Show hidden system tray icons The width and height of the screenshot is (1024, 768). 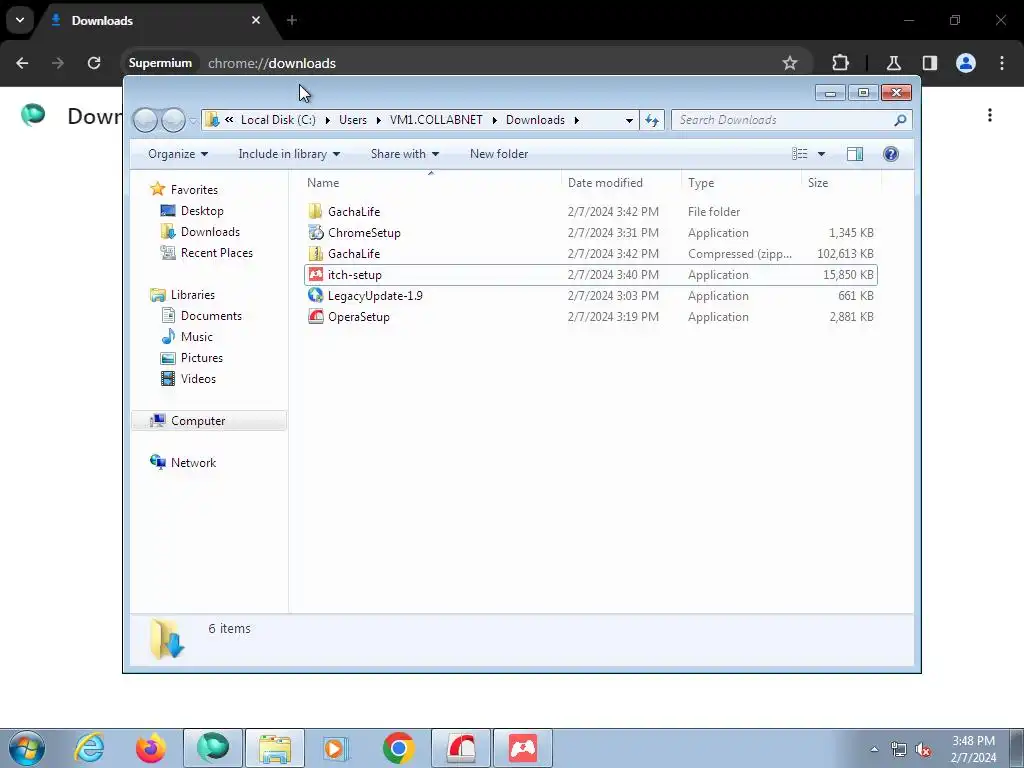tap(874, 749)
